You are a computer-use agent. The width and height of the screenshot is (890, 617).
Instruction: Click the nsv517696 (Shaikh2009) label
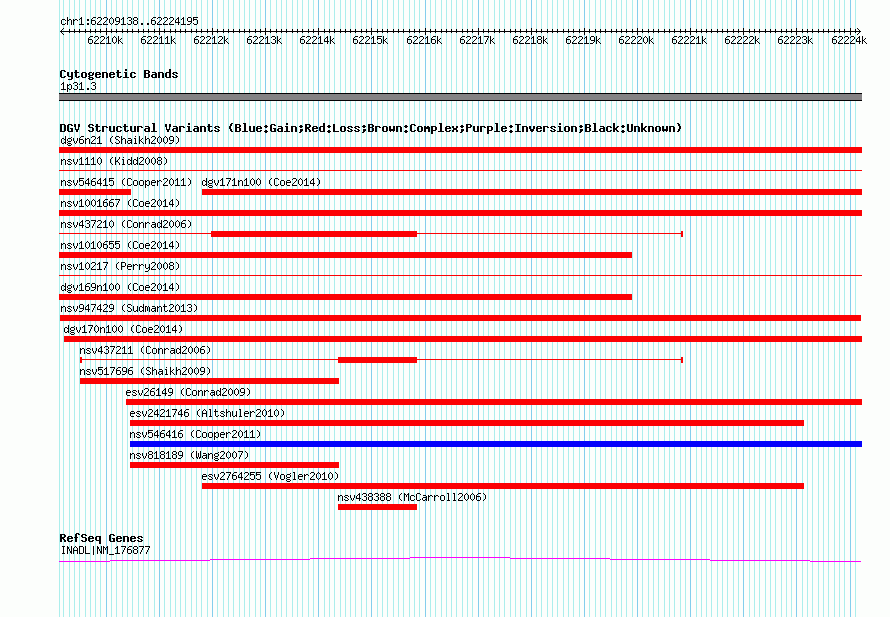[x=145, y=371]
